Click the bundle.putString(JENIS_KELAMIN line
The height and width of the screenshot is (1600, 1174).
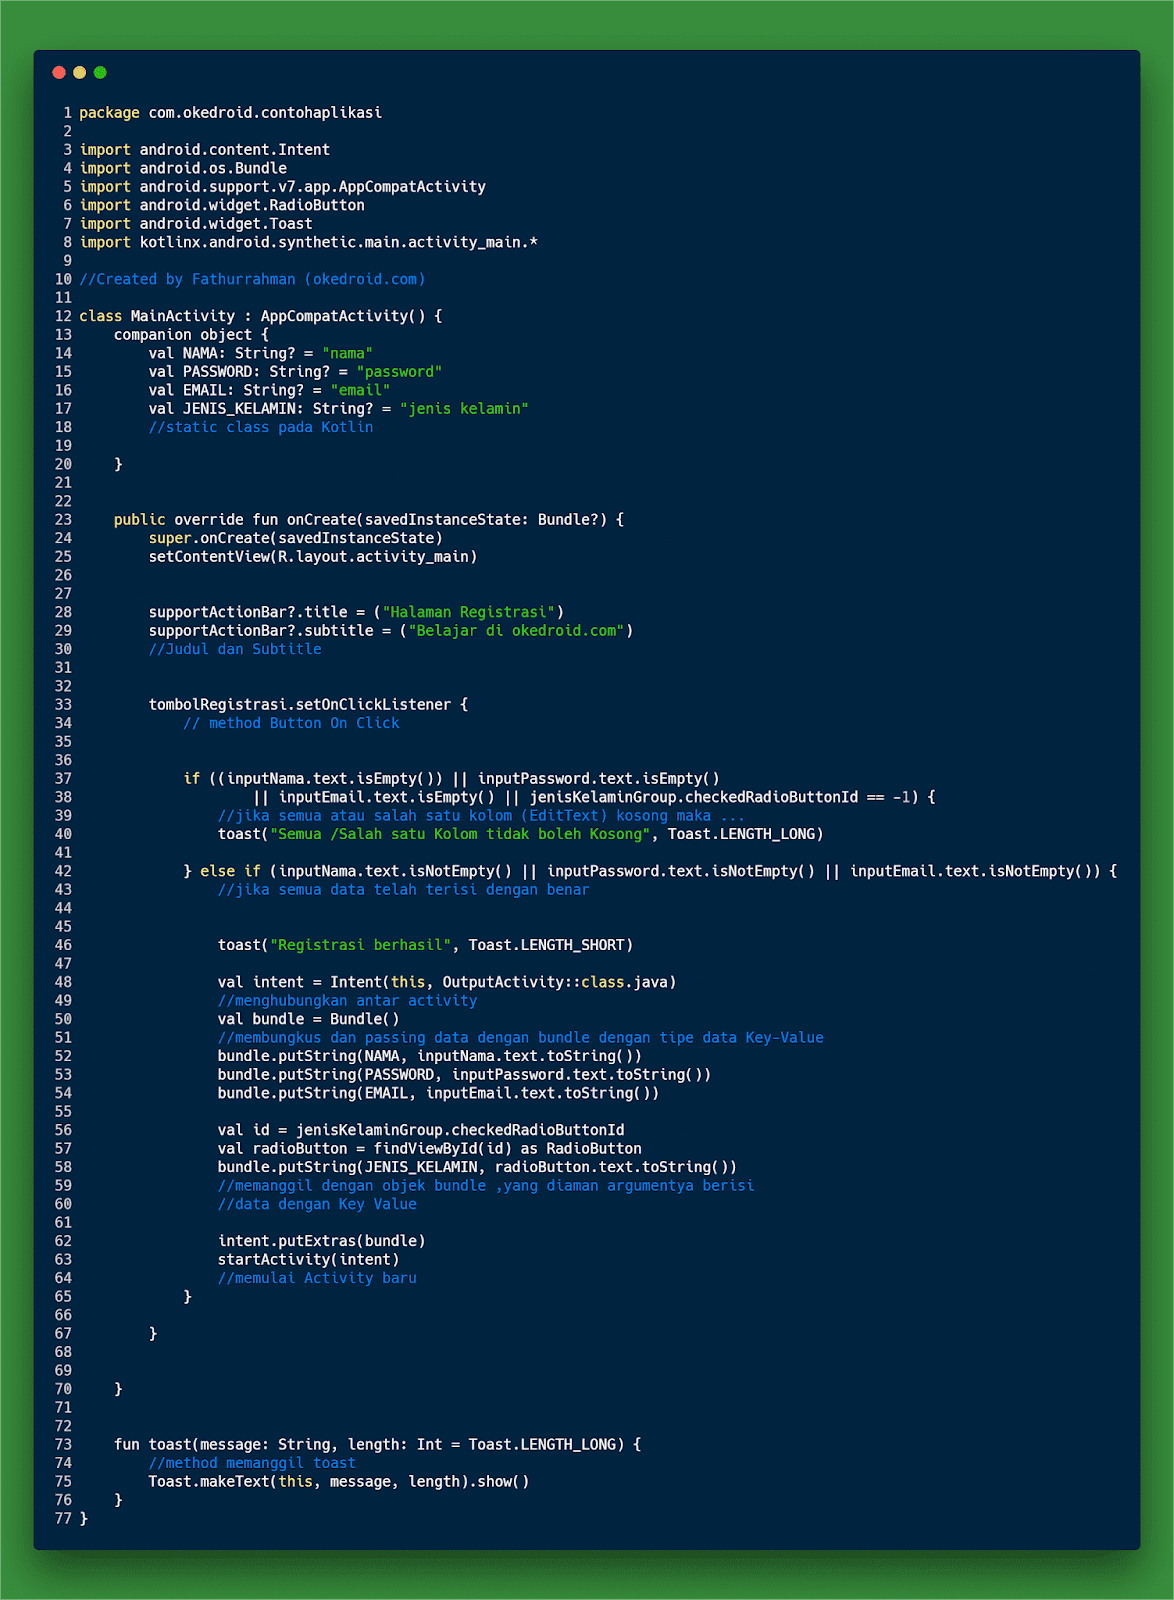(477, 1167)
